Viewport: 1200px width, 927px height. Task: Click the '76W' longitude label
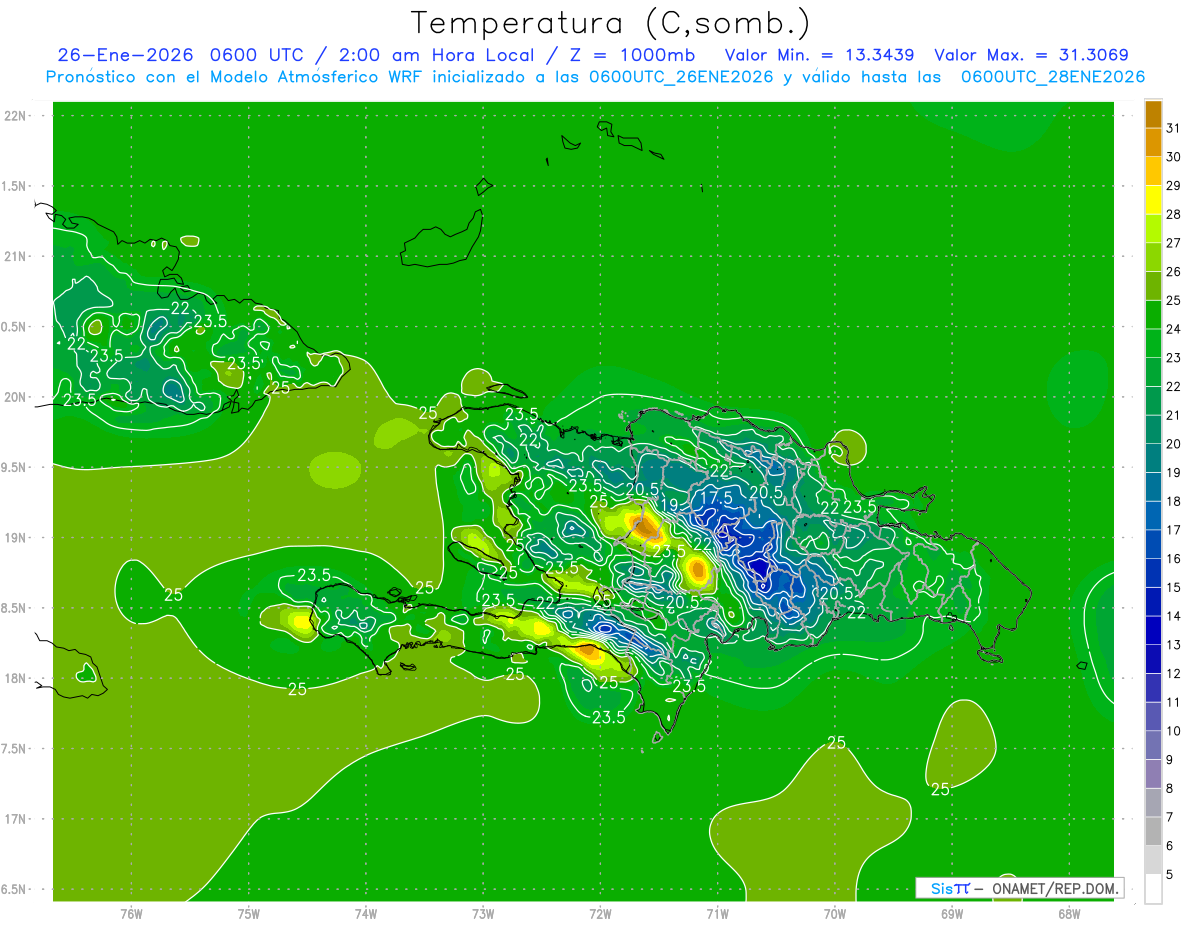click(x=131, y=913)
